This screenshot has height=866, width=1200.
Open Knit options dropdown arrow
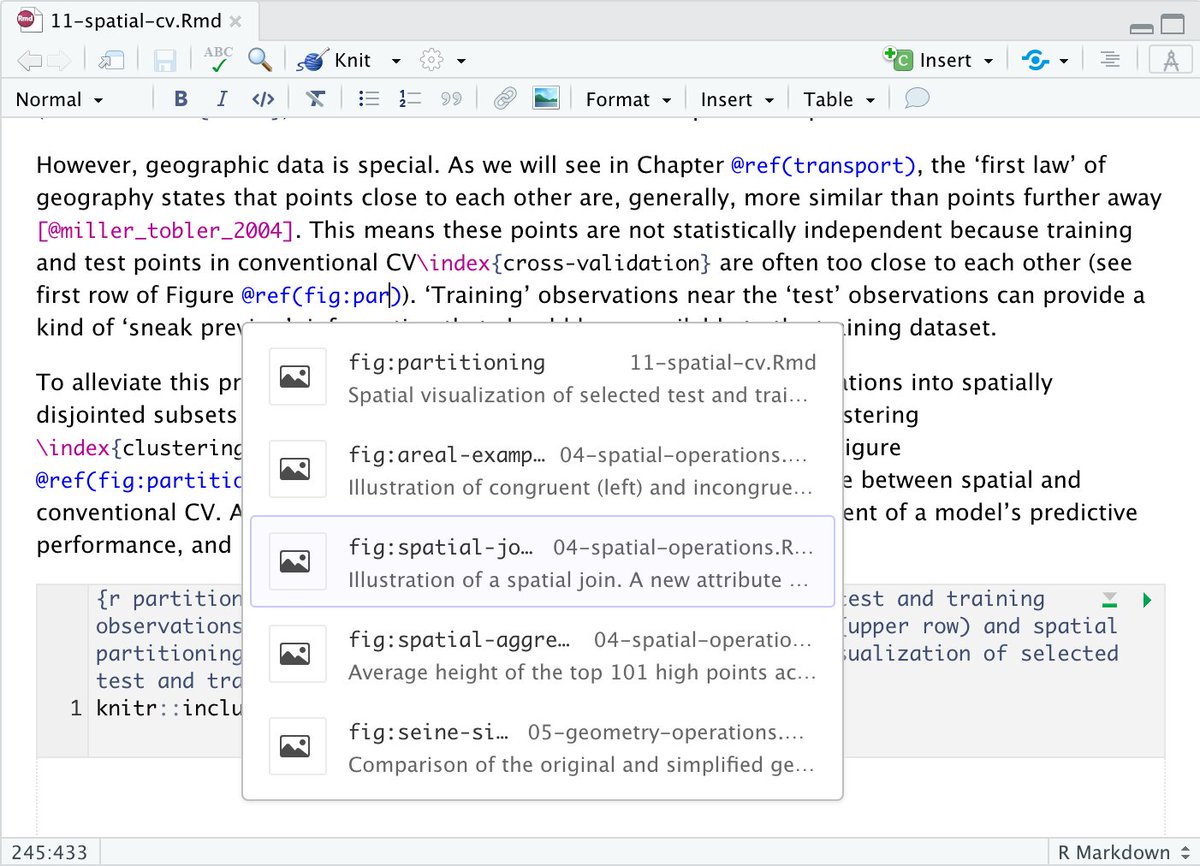pos(396,61)
